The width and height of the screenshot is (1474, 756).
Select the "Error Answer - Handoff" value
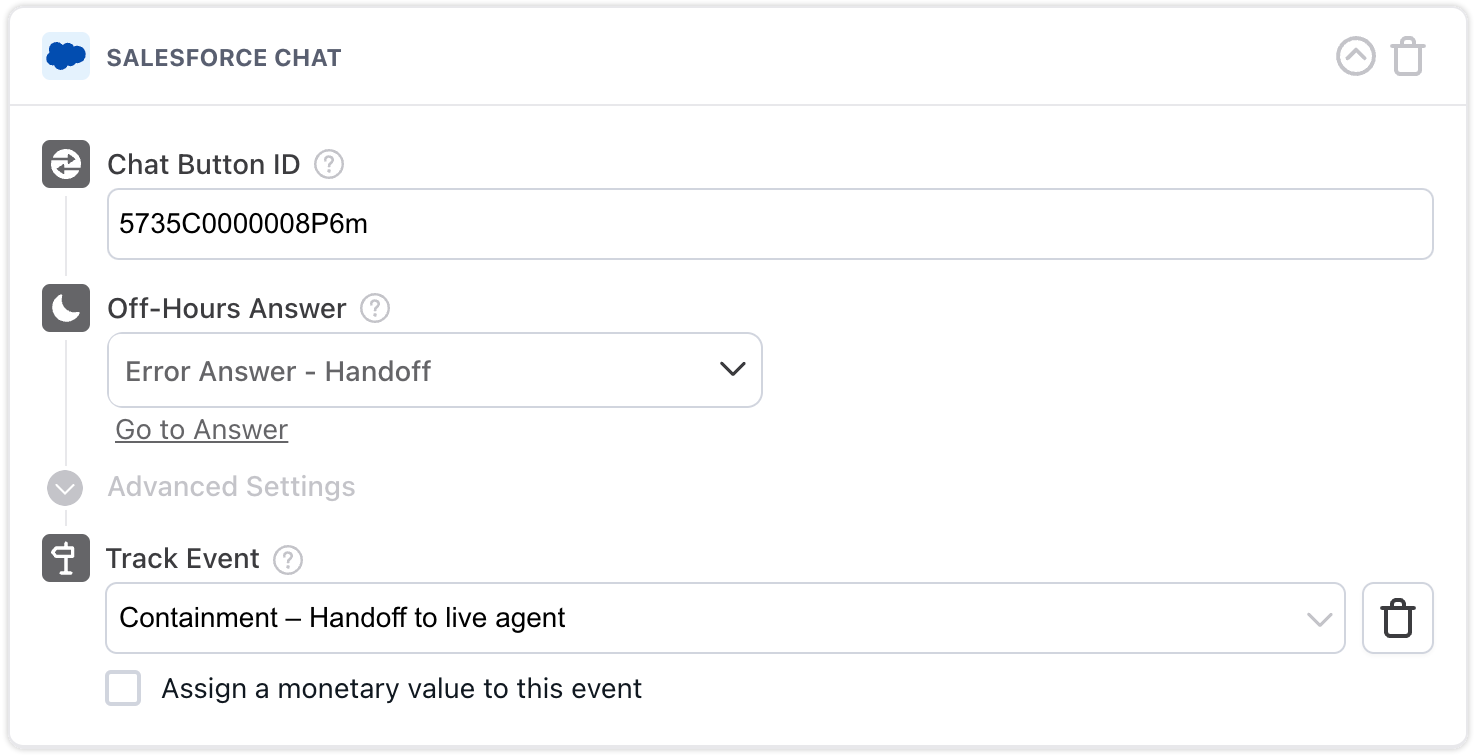[x=277, y=370]
